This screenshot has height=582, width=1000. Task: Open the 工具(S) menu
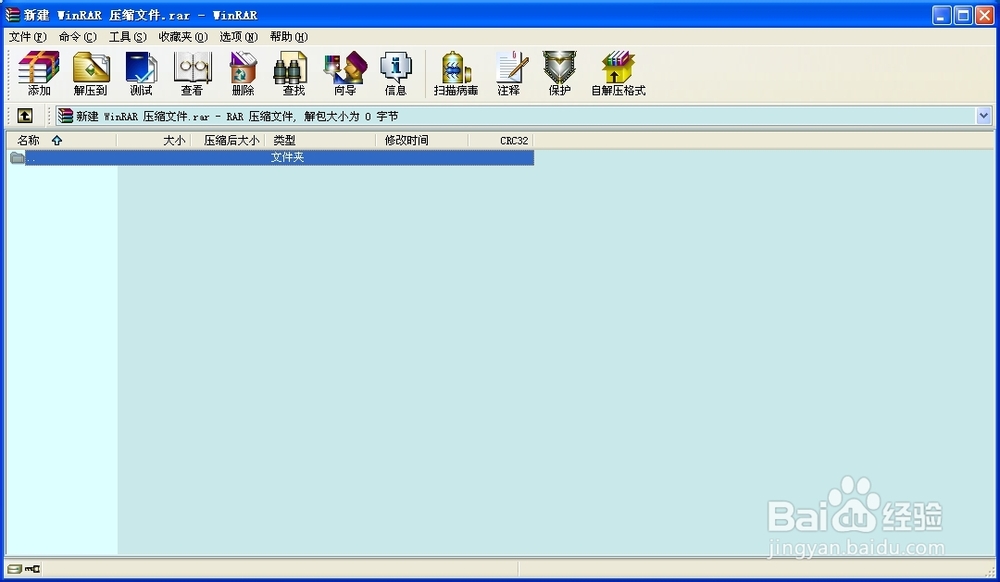[128, 37]
